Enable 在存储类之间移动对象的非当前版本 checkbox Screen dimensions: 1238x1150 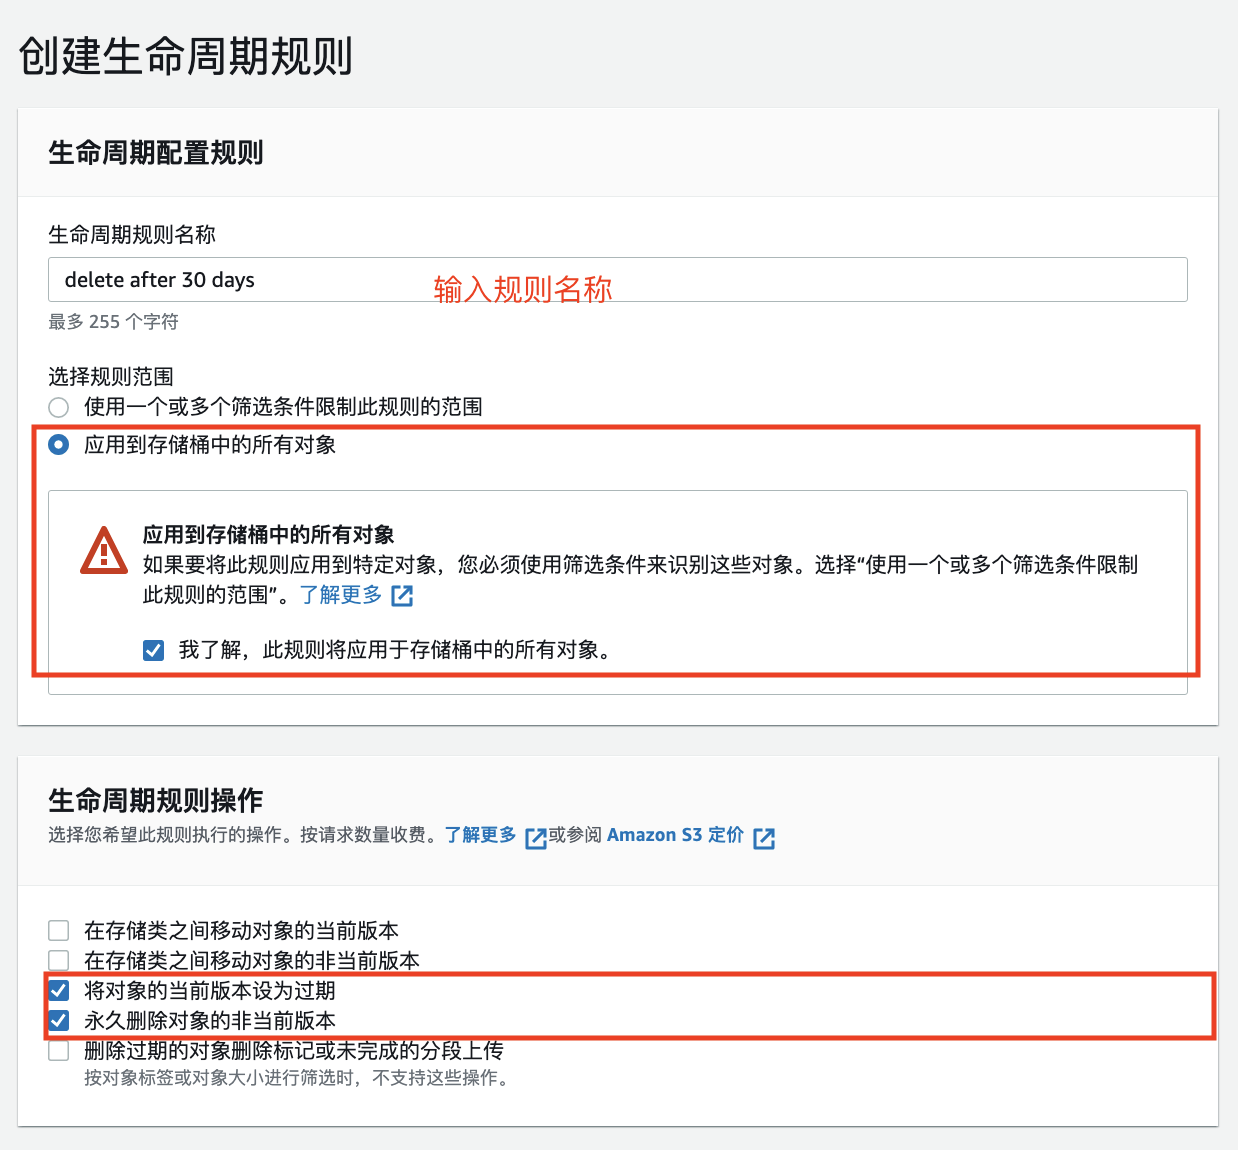(58, 960)
